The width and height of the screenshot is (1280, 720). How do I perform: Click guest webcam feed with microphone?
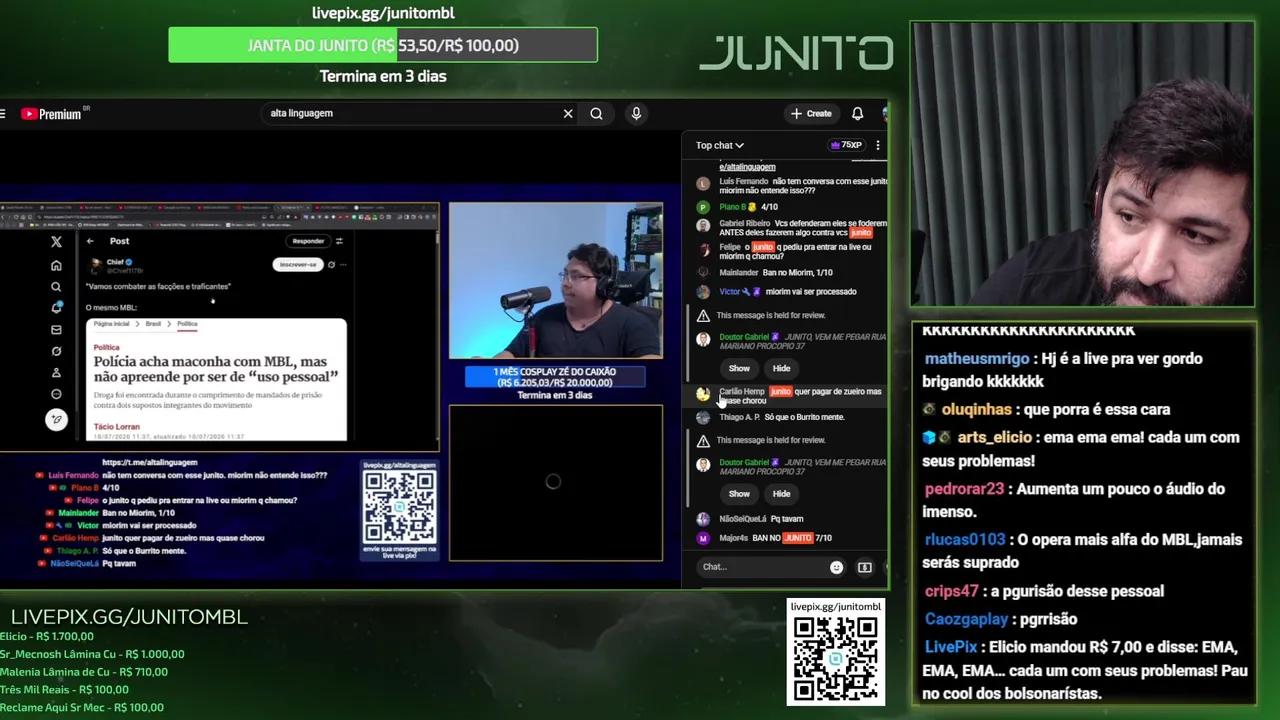point(555,281)
